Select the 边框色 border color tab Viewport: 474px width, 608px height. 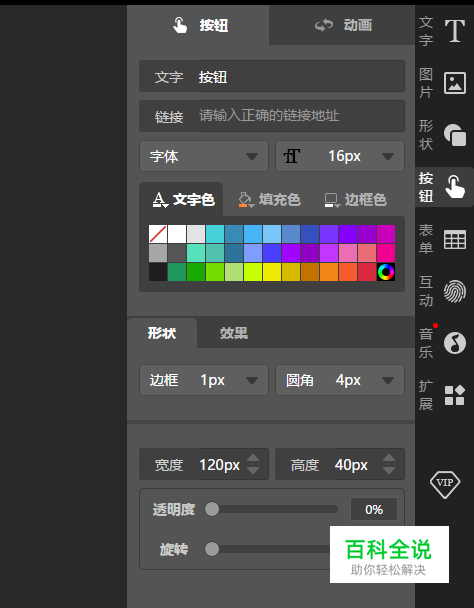tap(355, 199)
